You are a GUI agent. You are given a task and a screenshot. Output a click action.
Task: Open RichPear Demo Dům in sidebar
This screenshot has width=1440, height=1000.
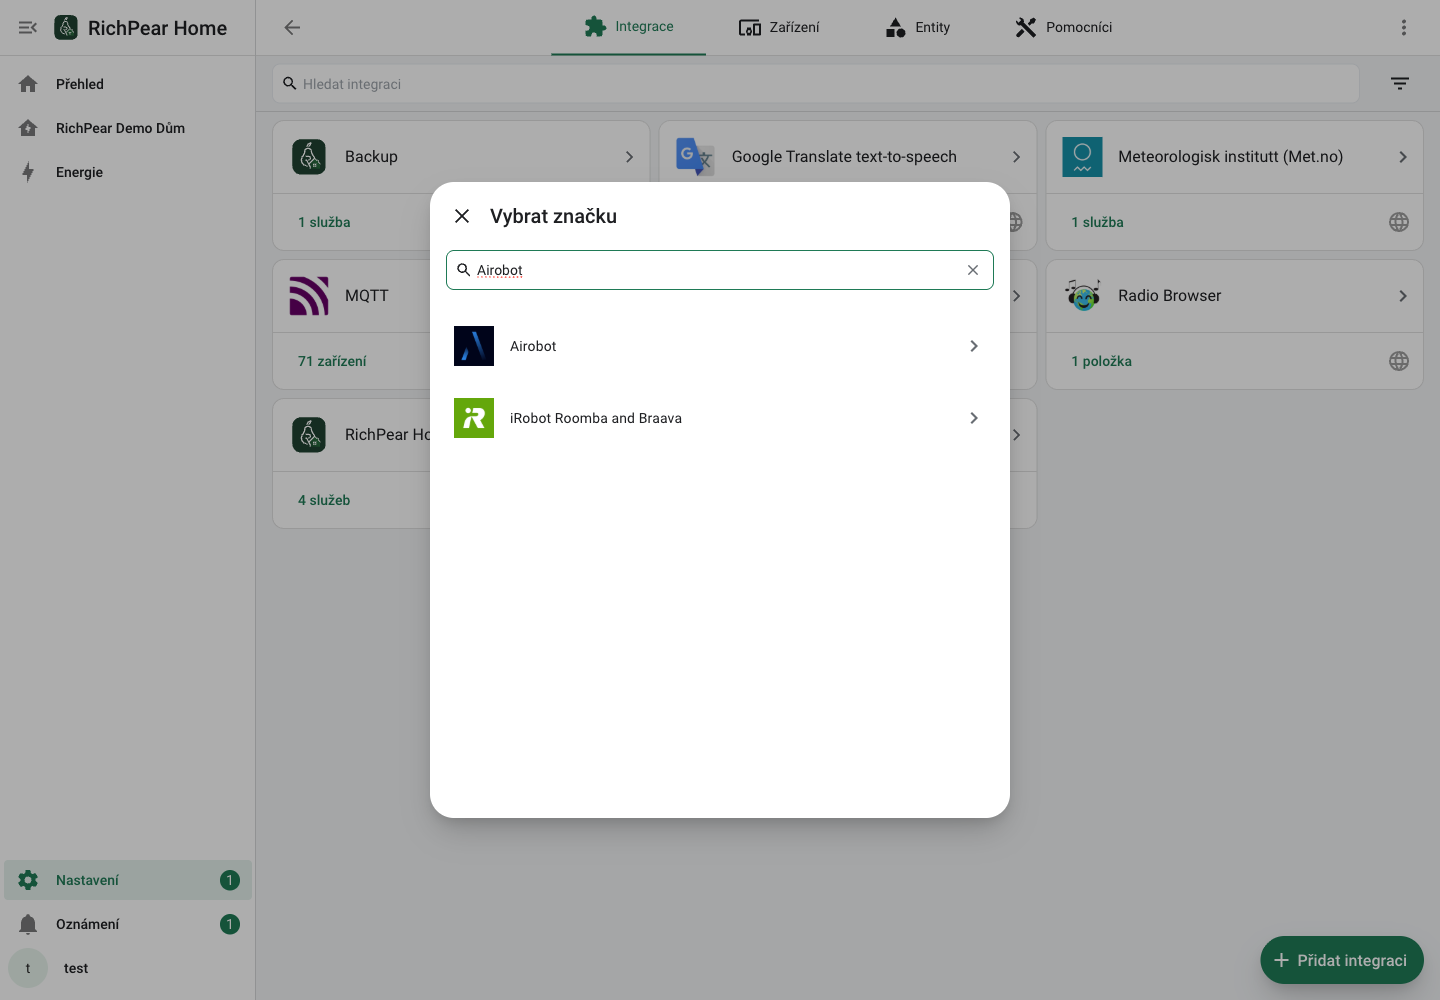[128, 128]
